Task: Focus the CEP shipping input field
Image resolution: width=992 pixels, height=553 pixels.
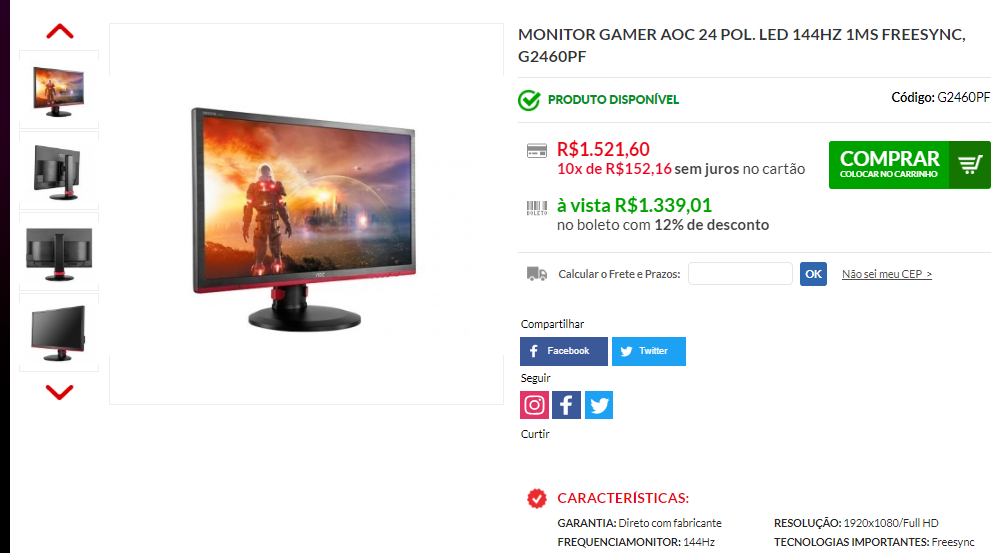Action: (x=740, y=274)
